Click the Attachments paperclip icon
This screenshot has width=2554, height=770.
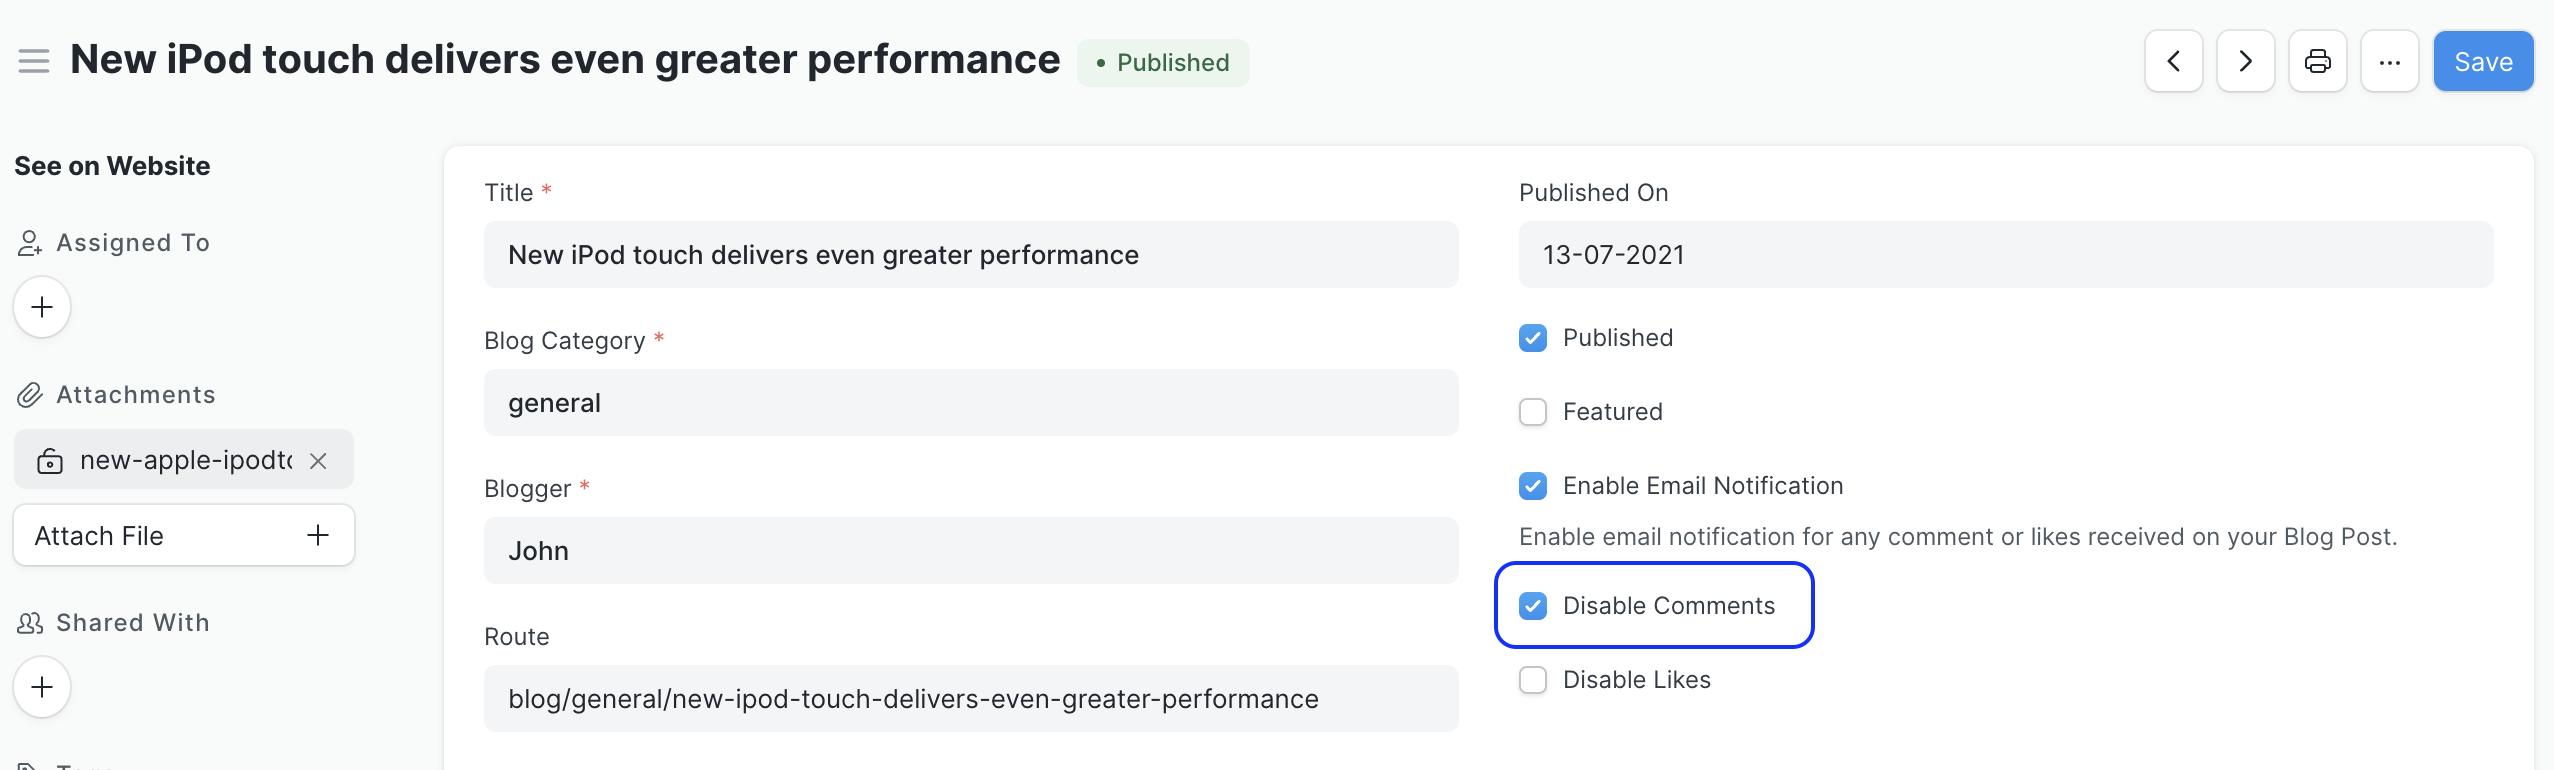(30, 395)
